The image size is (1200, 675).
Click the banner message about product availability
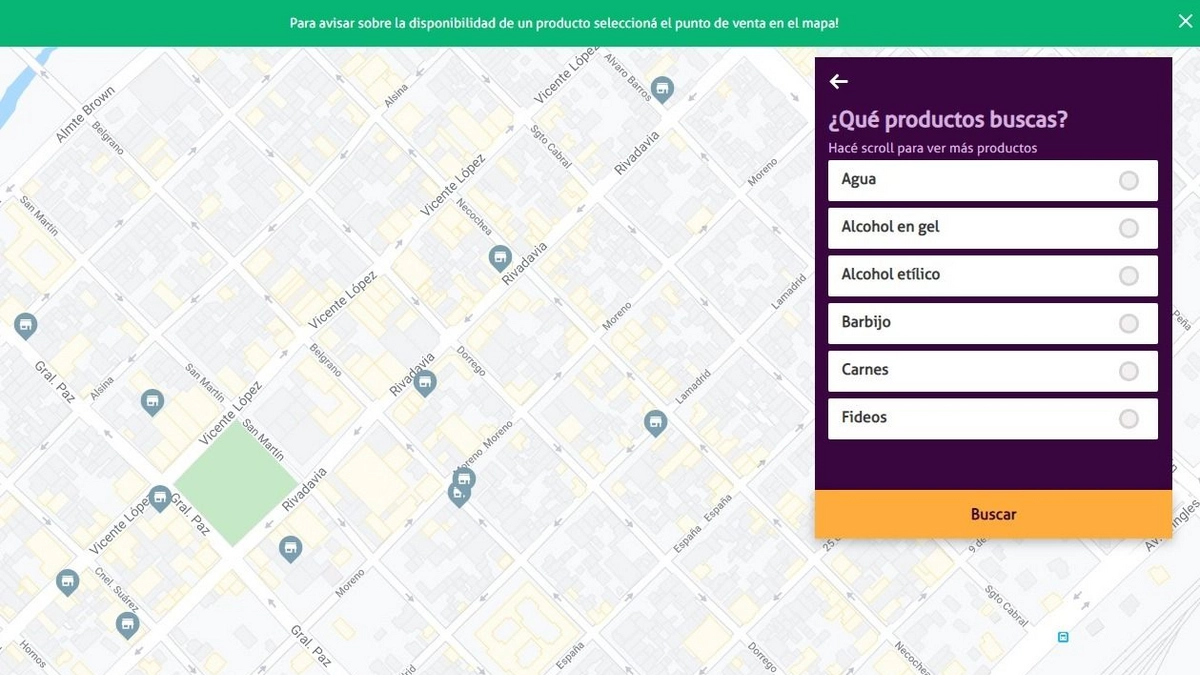coord(564,22)
